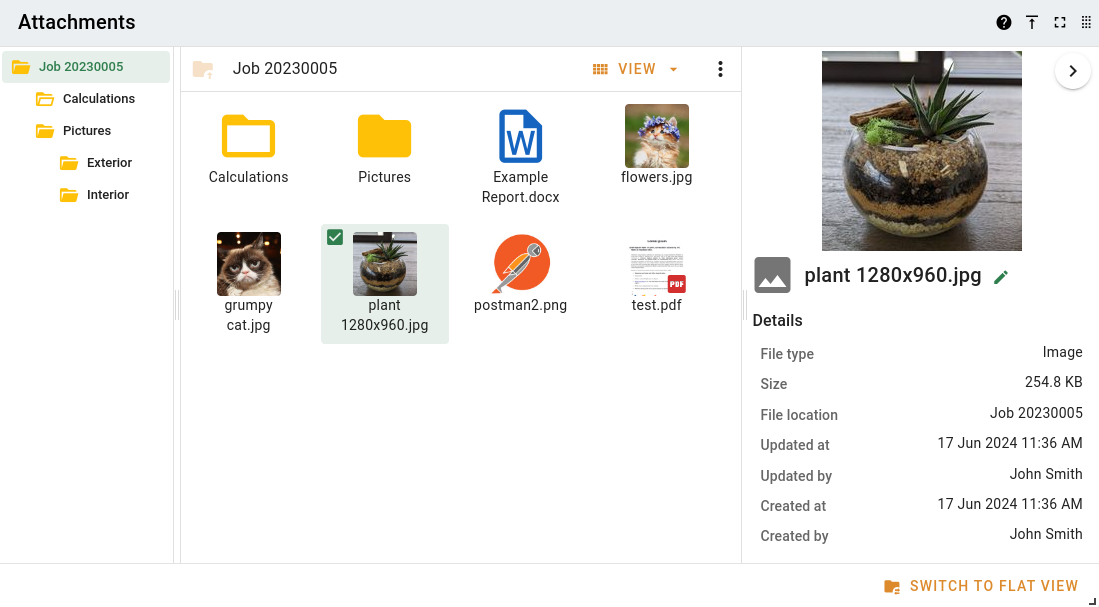The width and height of the screenshot is (1099, 607).
Task: Collapse the details panel with the chevron
Action: point(1072,71)
